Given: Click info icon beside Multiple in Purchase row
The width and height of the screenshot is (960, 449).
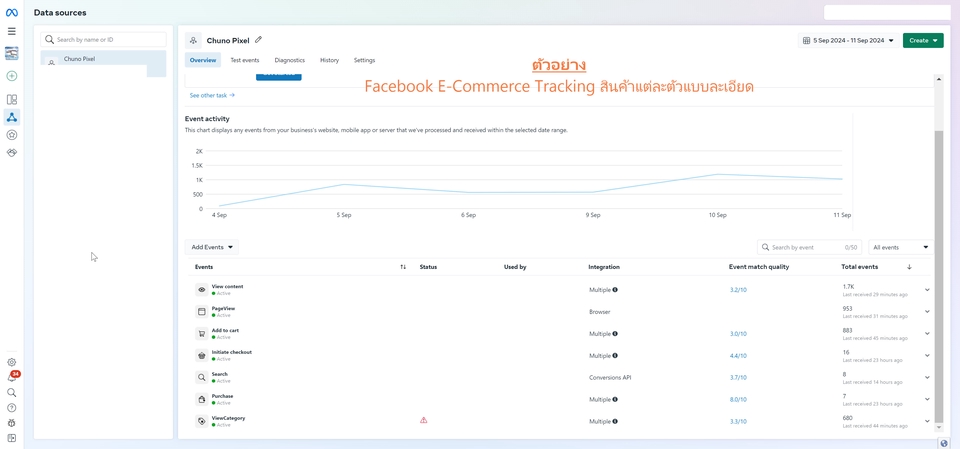Looking at the screenshot, I should (615, 399).
